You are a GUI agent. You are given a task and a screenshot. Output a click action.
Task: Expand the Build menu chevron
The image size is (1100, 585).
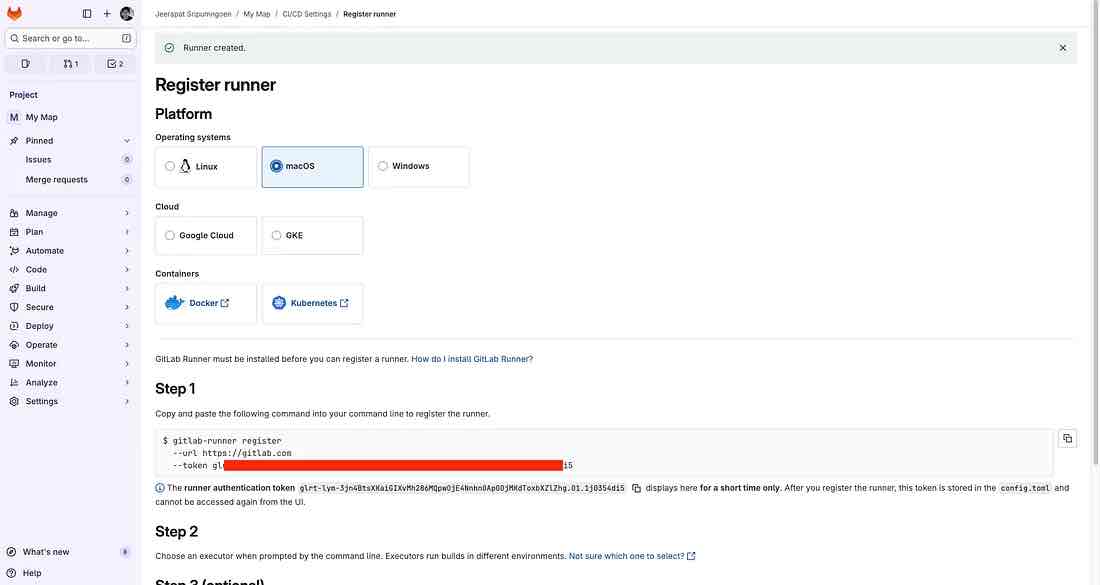127,289
